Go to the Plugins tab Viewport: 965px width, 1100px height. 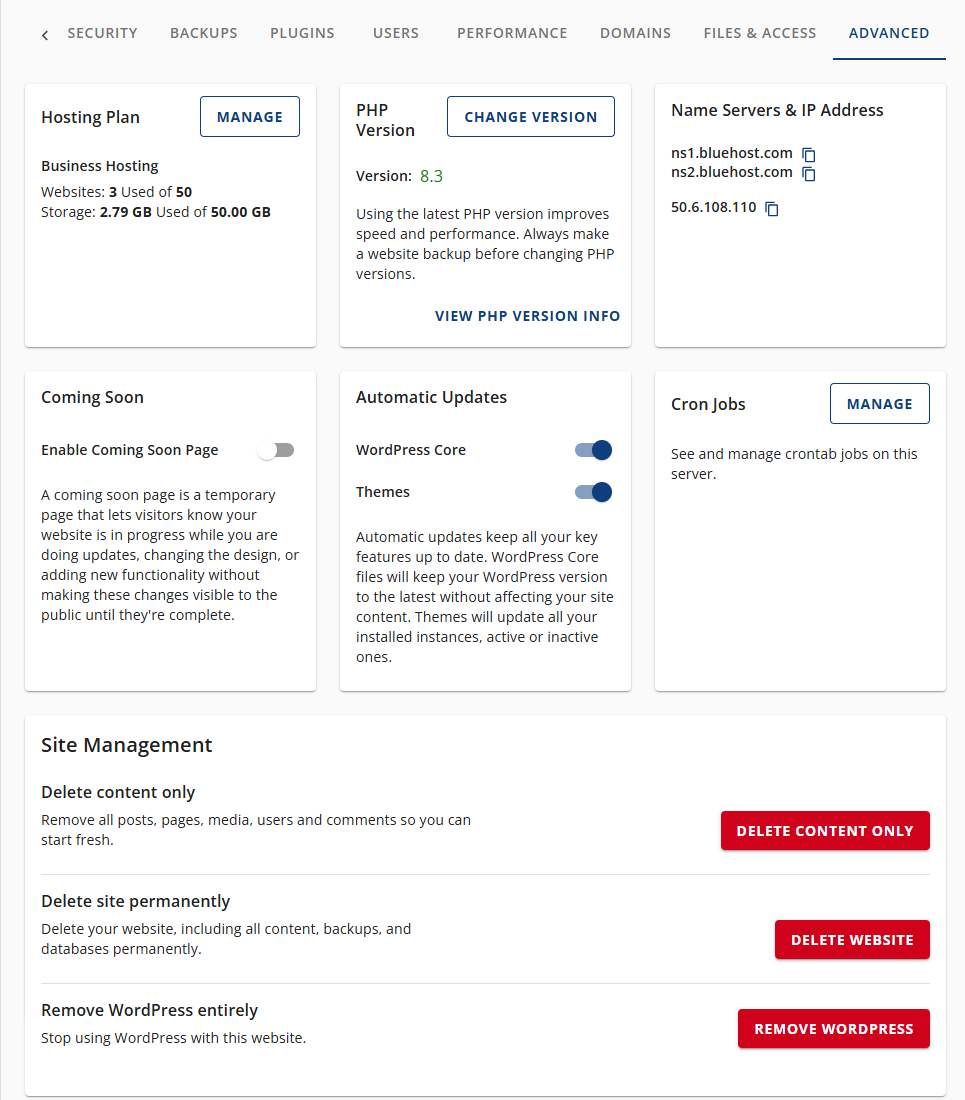tap(302, 33)
